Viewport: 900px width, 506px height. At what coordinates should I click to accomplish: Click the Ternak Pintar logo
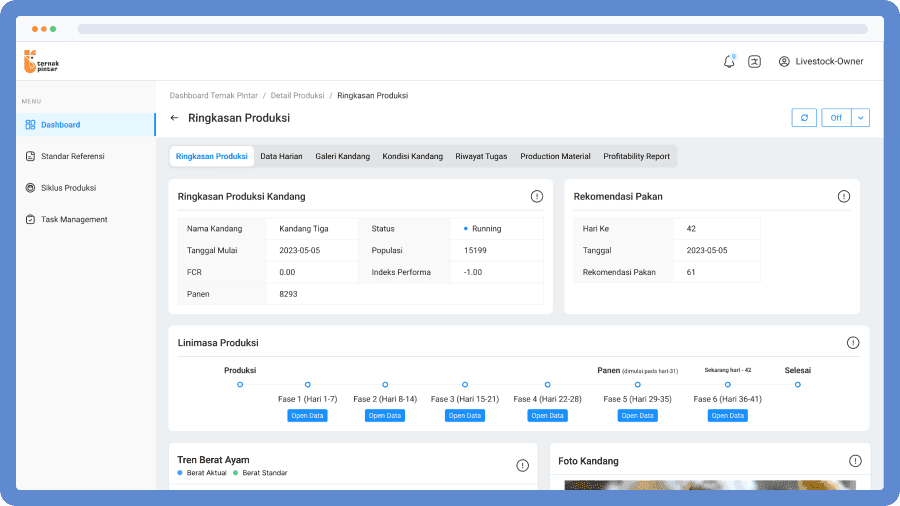click(x=41, y=61)
